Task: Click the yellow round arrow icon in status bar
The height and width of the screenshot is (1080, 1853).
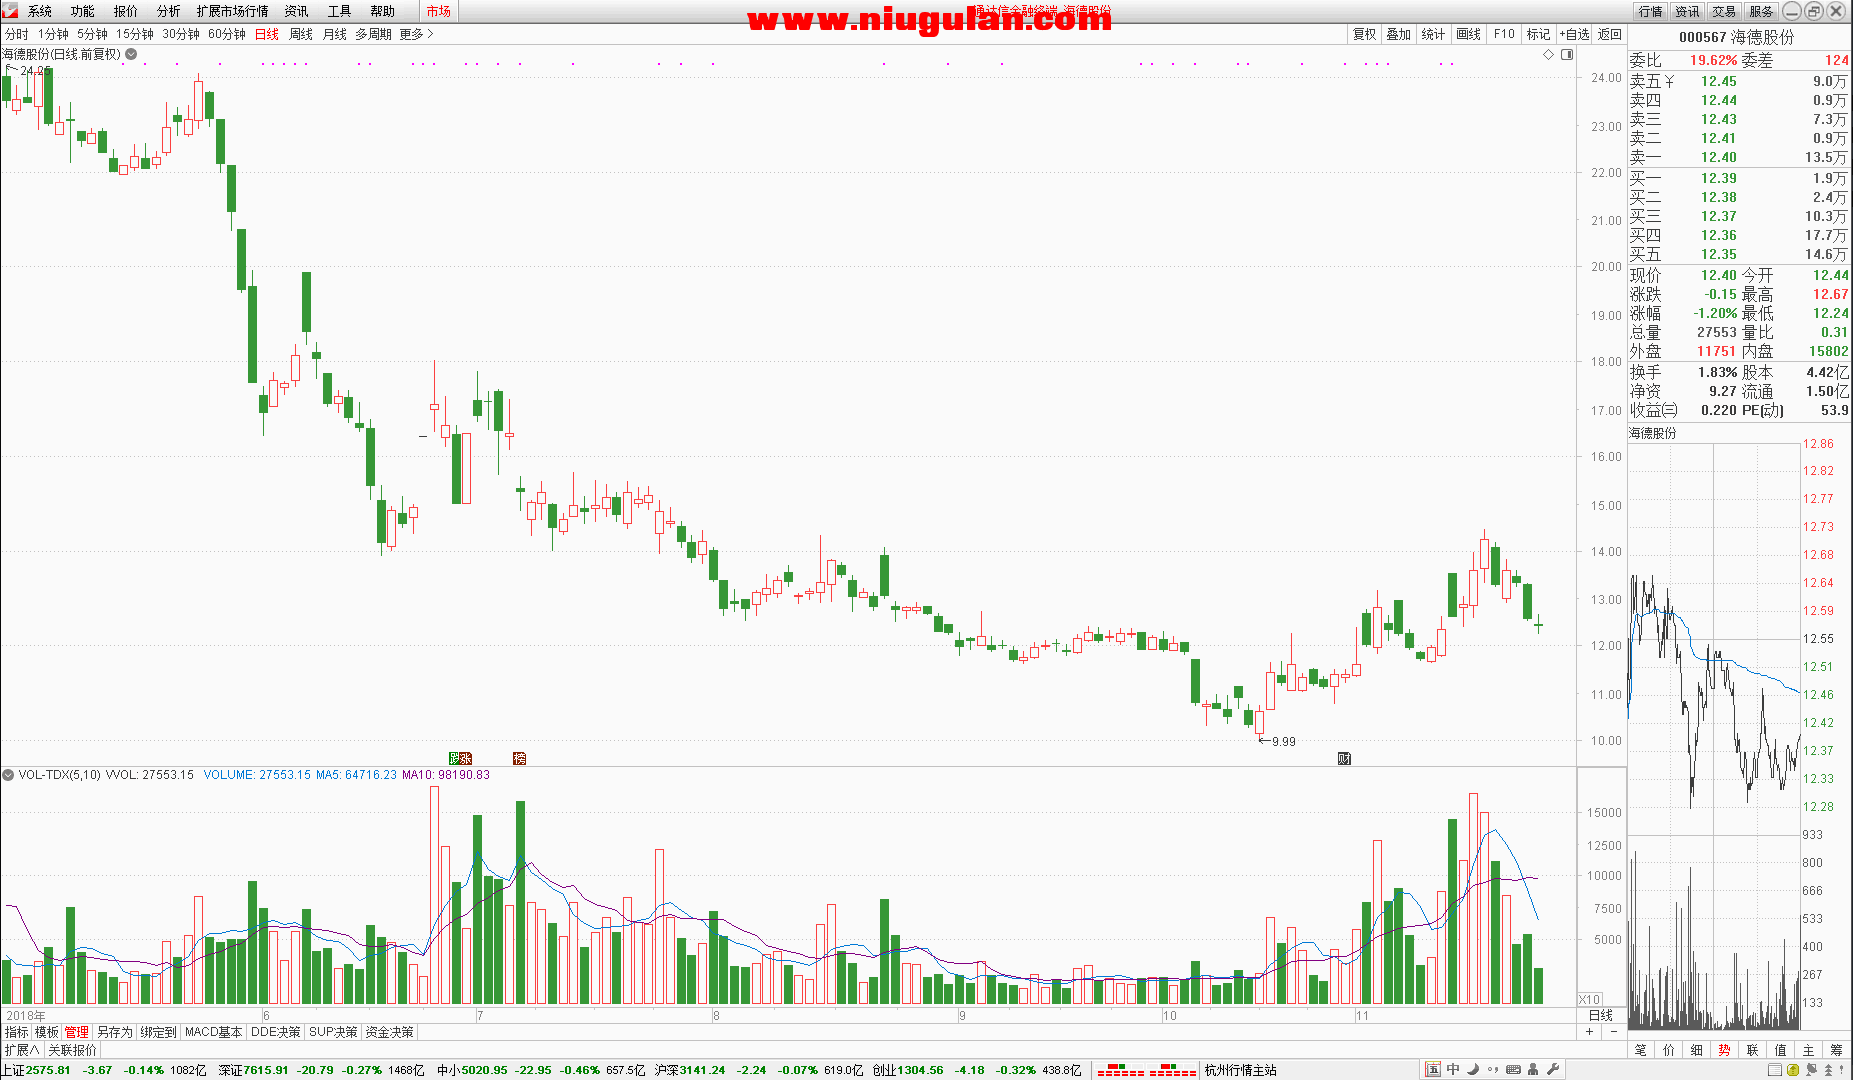Action: tap(1793, 1070)
